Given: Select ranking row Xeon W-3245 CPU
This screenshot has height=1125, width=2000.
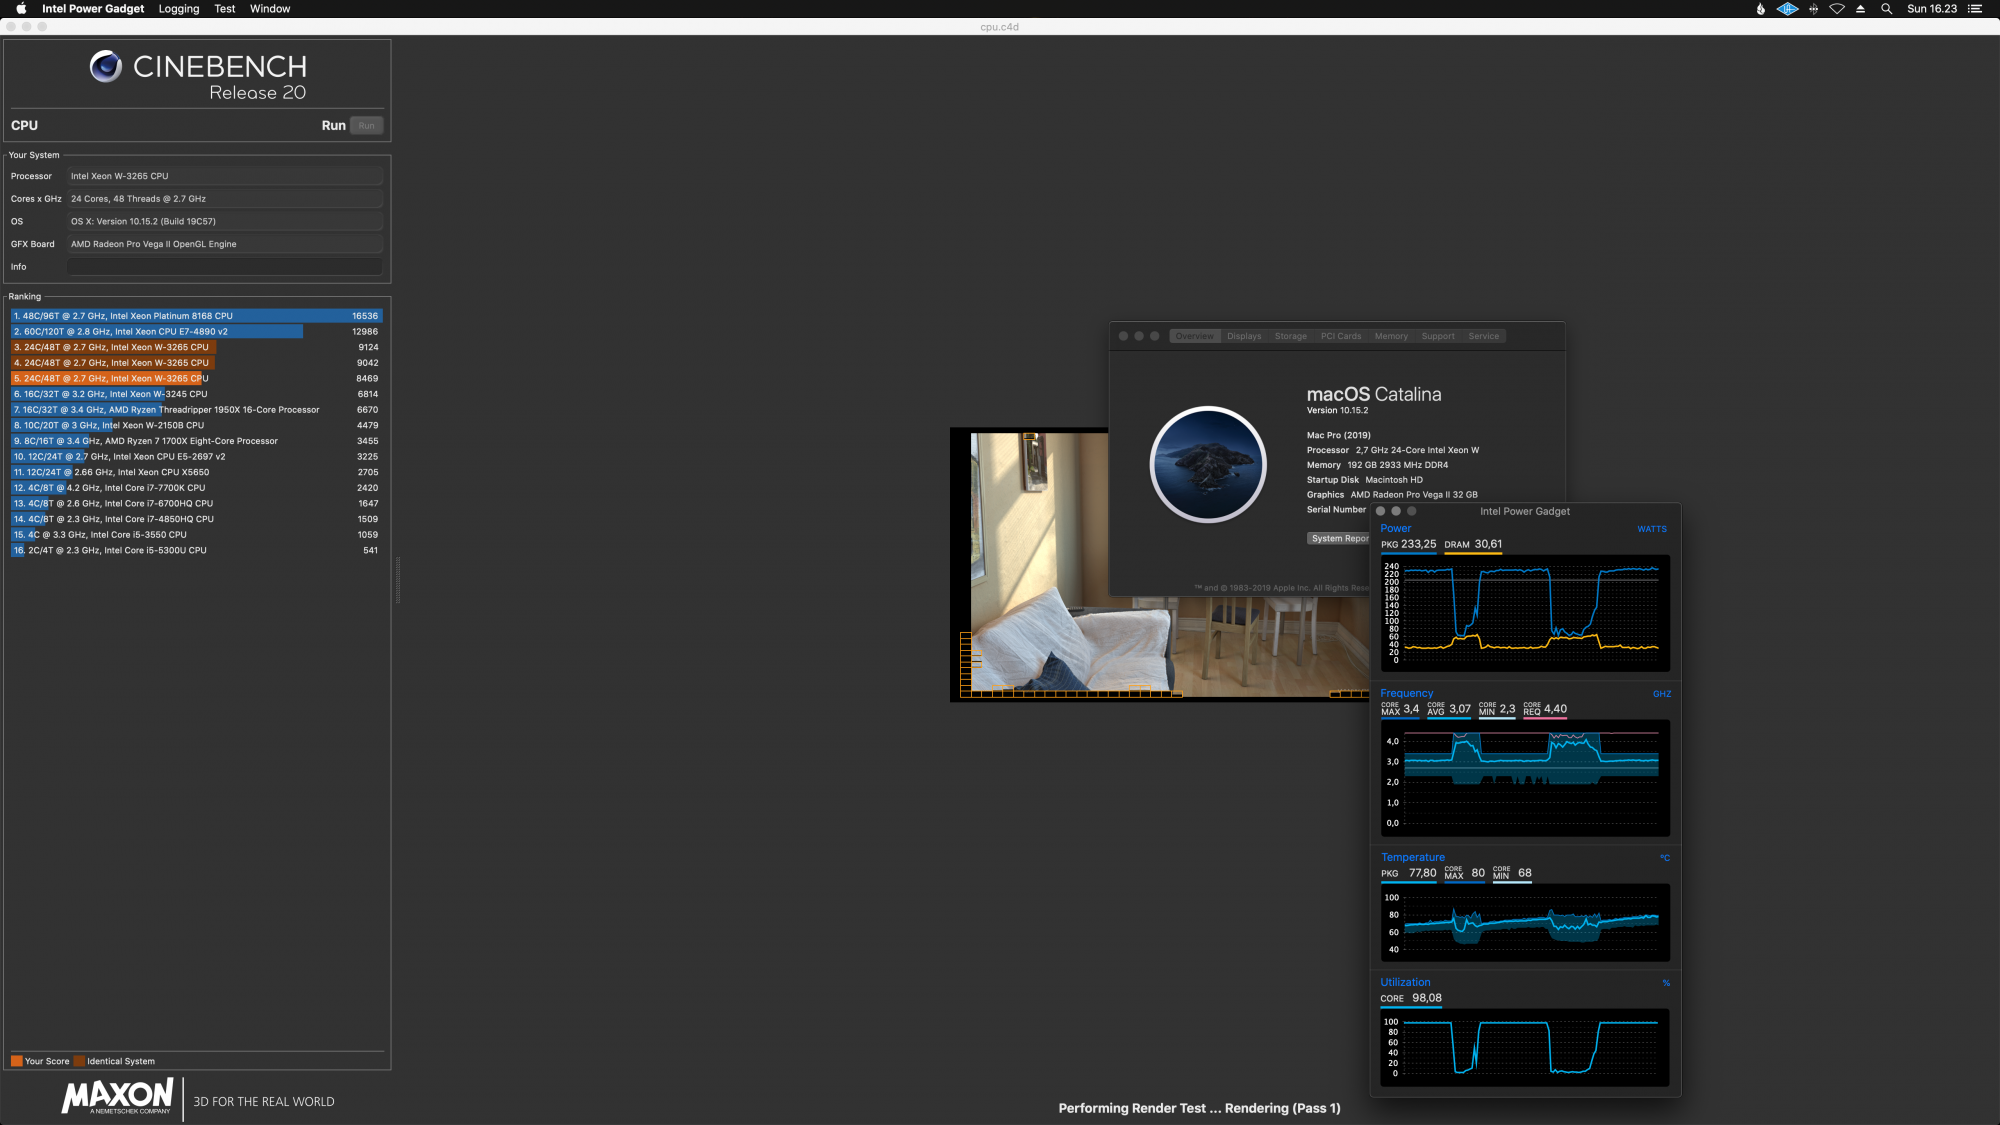Looking at the screenshot, I should (x=196, y=394).
